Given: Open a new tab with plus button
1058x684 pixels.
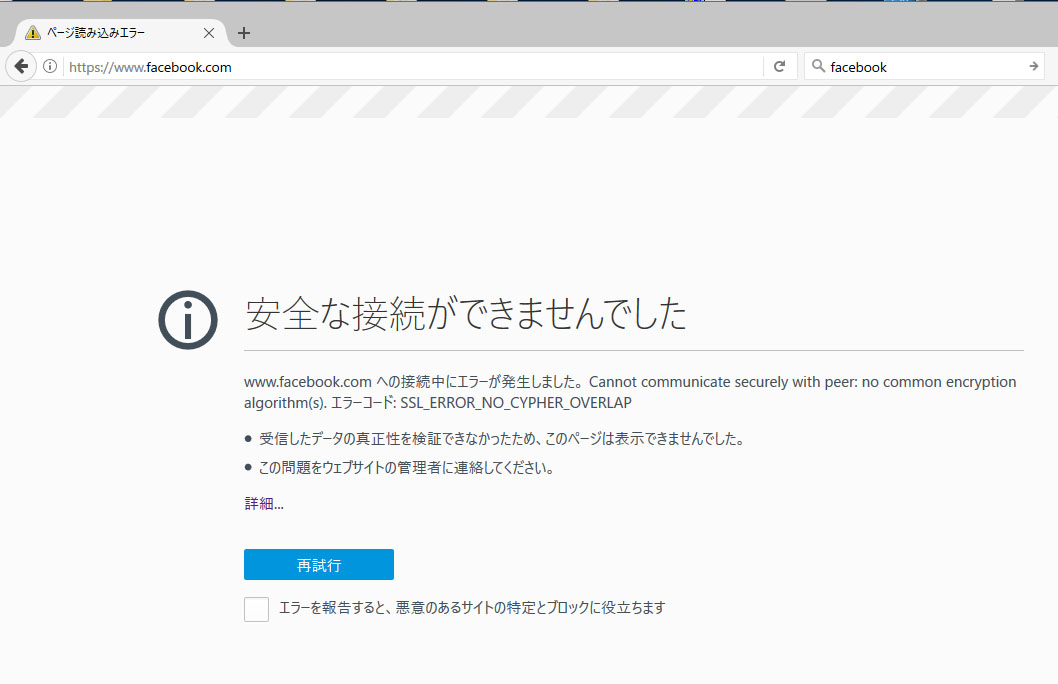Looking at the screenshot, I should [x=244, y=32].
